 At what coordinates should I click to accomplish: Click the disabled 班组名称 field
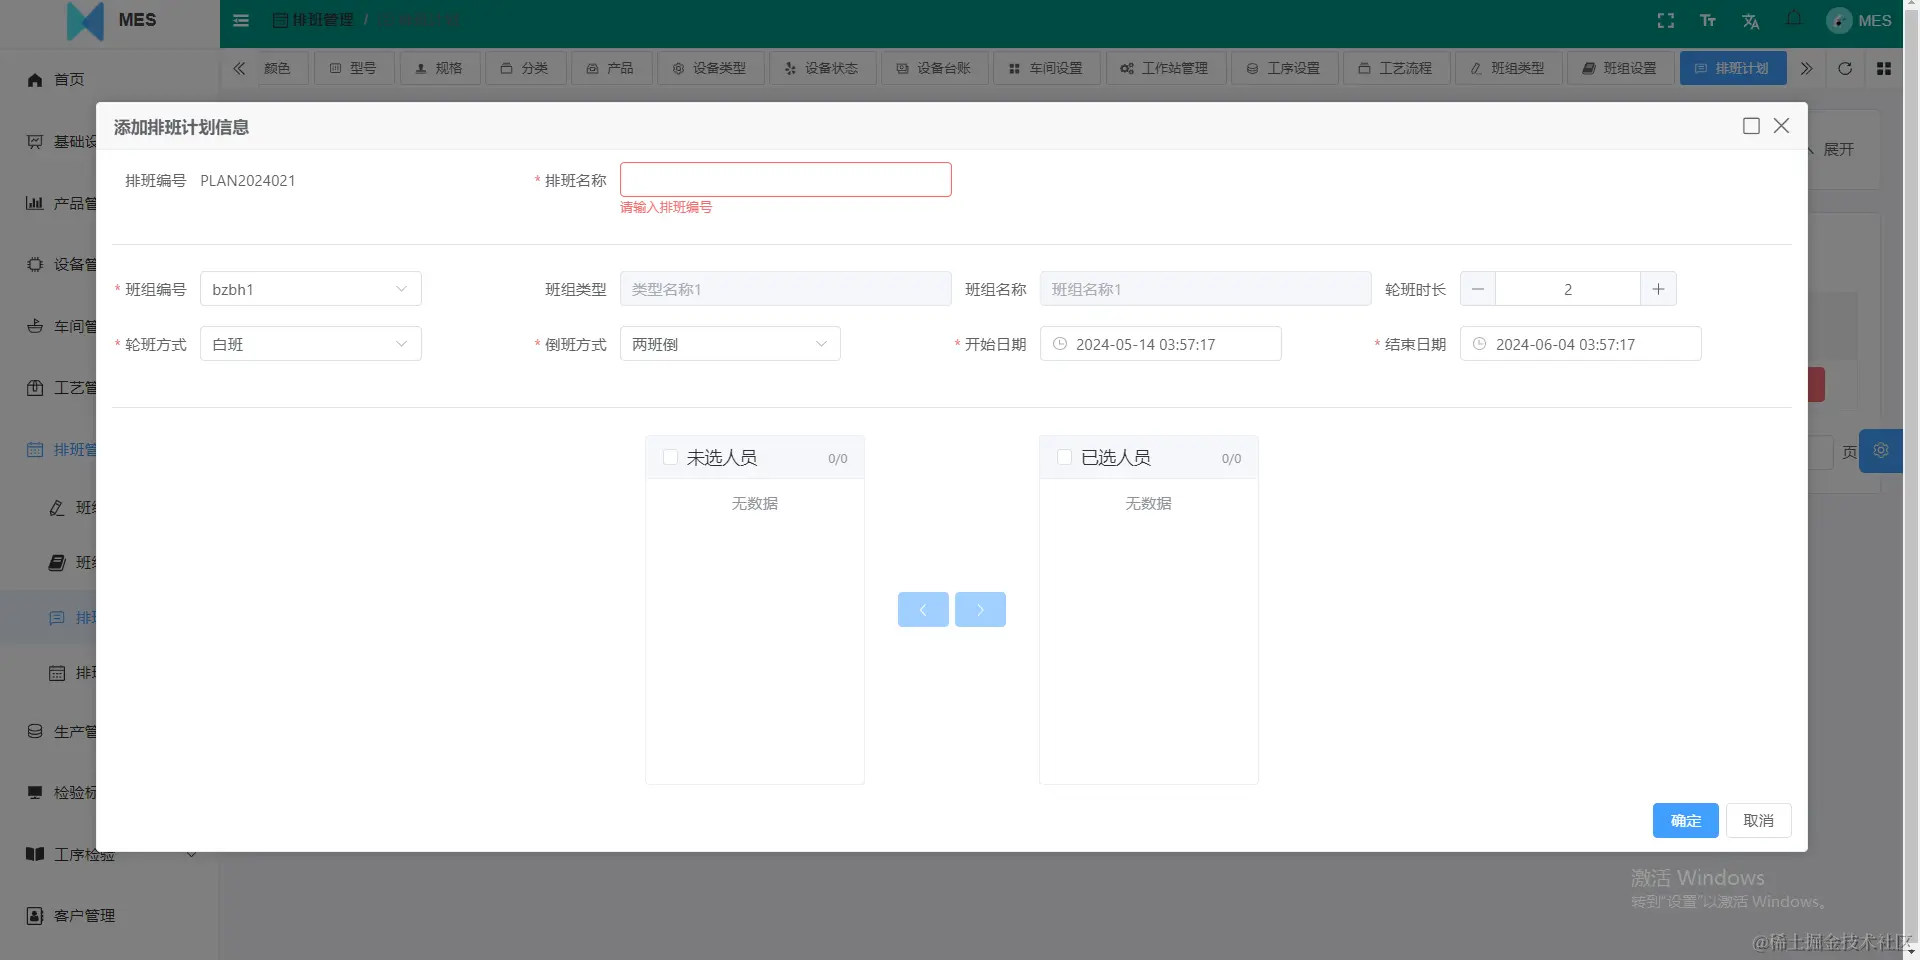[1206, 289]
